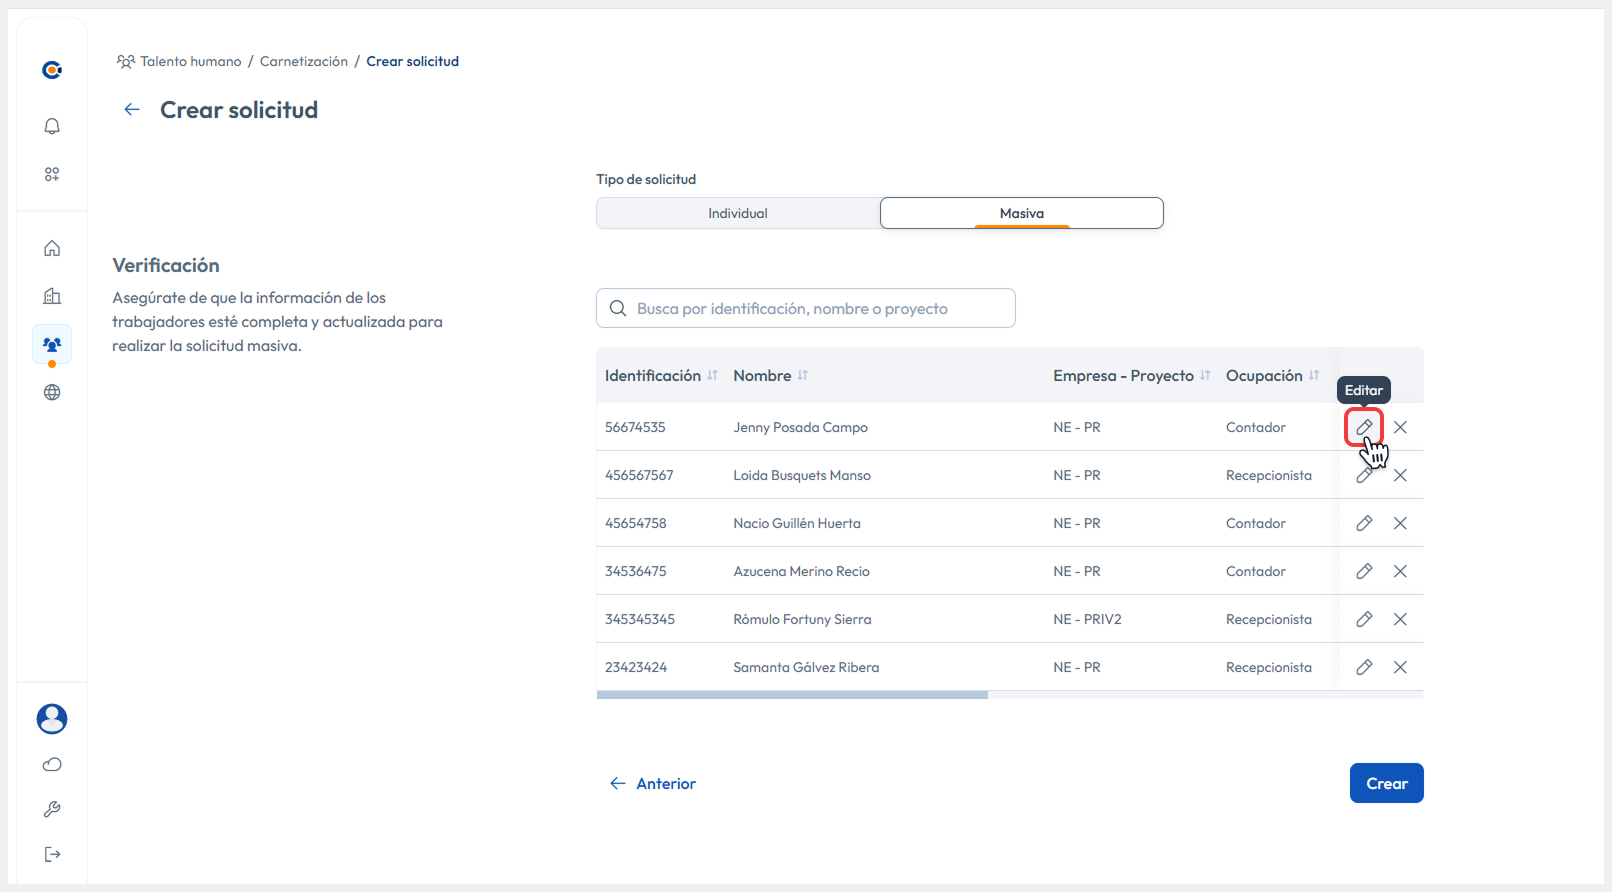
Task: Sort table by Nombre column
Action: (802, 376)
